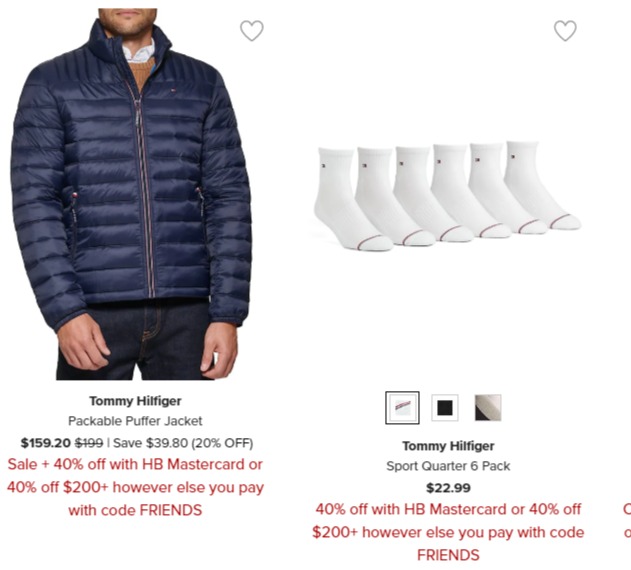Open the navy puffer jacket product photo
631x570 pixels.
(132, 194)
